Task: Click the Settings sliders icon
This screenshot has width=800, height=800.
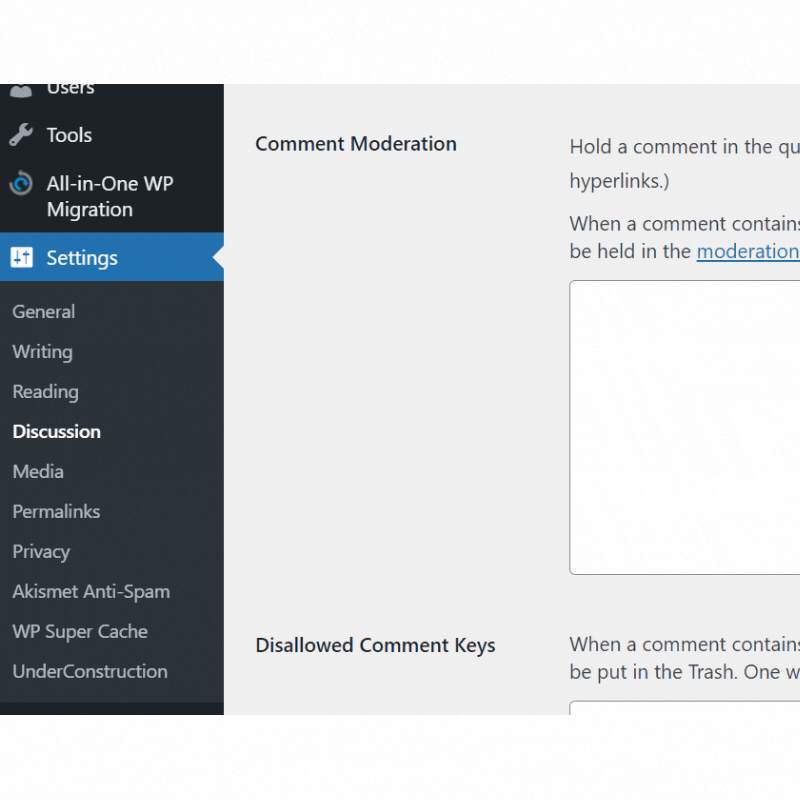Action: click(21, 257)
